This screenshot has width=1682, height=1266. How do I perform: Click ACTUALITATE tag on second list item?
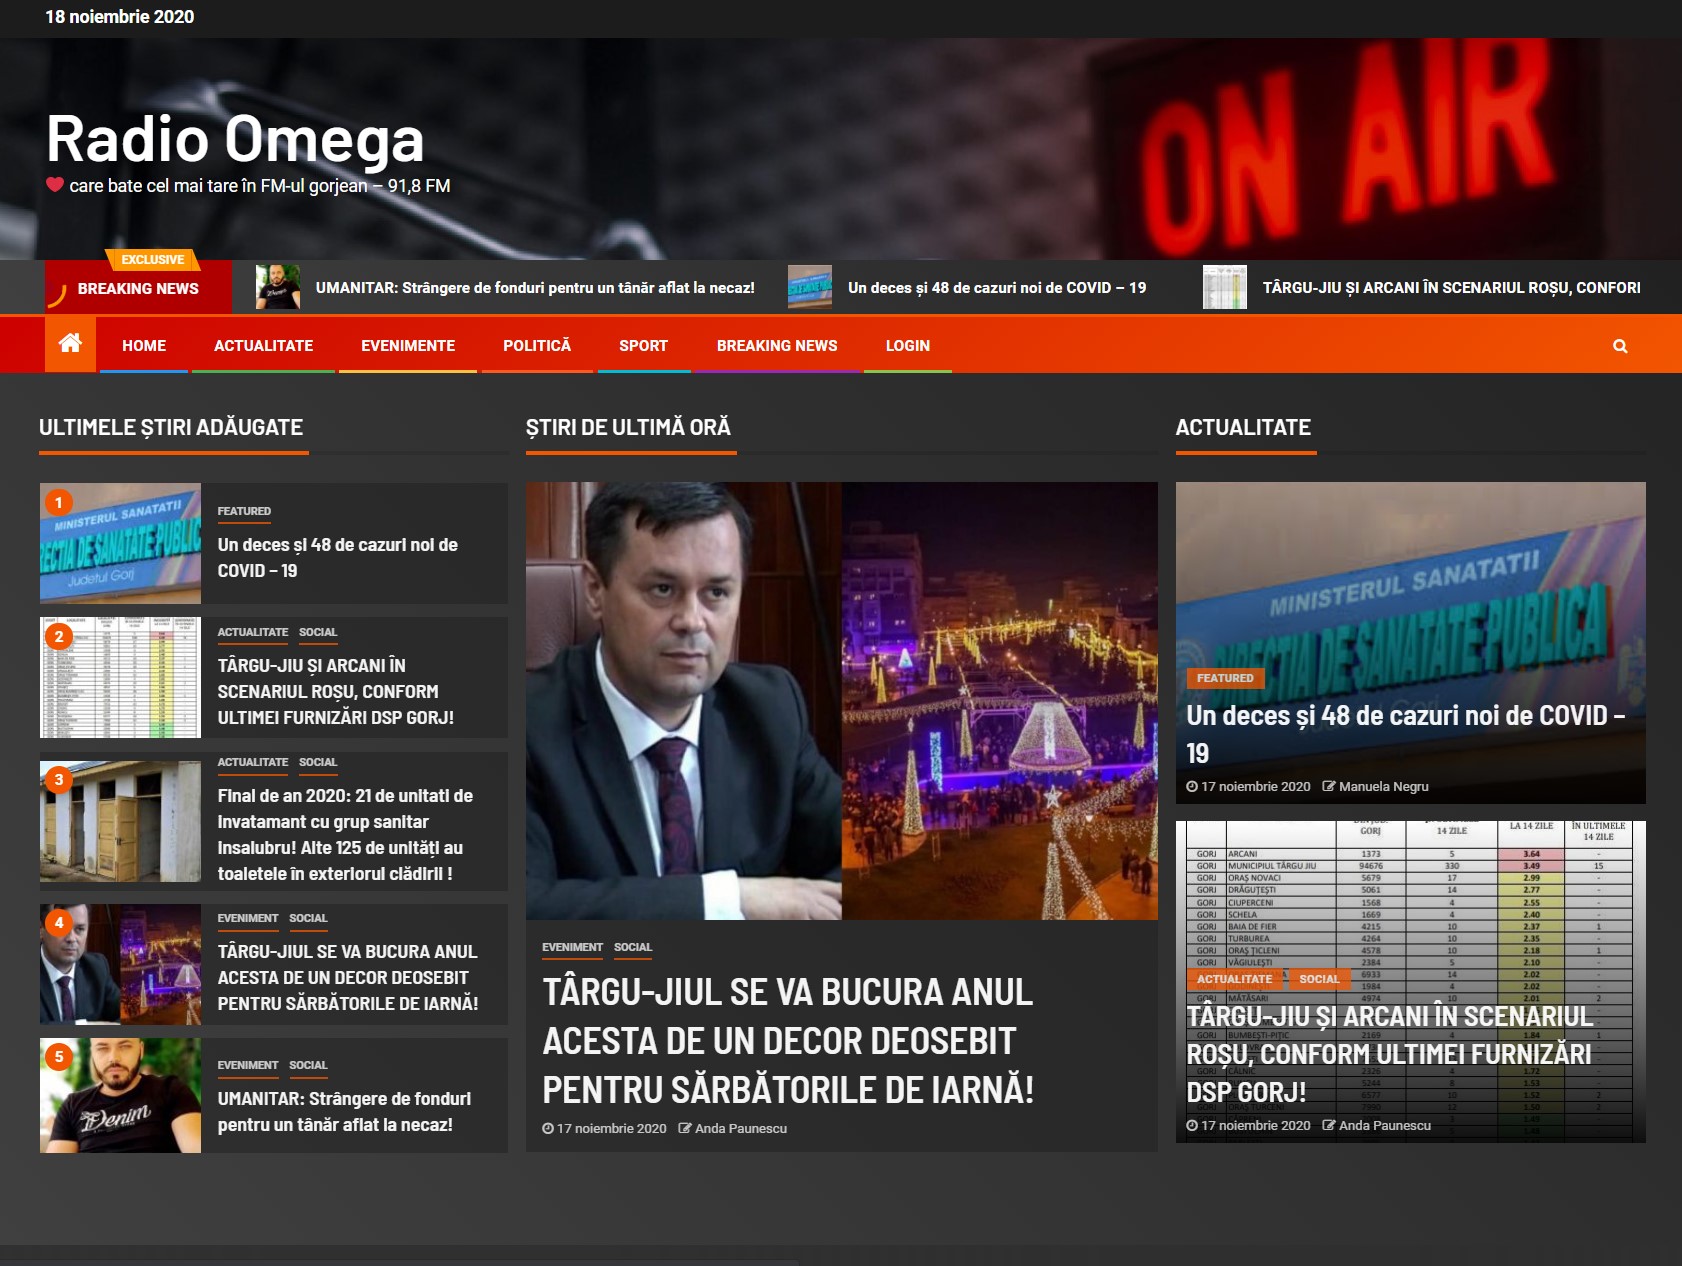(x=253, y=632)
